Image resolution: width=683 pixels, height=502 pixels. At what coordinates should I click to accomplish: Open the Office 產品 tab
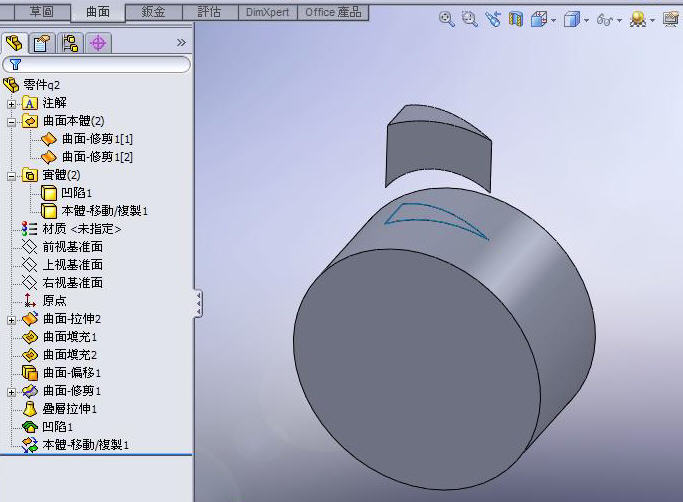coord(333,12)
